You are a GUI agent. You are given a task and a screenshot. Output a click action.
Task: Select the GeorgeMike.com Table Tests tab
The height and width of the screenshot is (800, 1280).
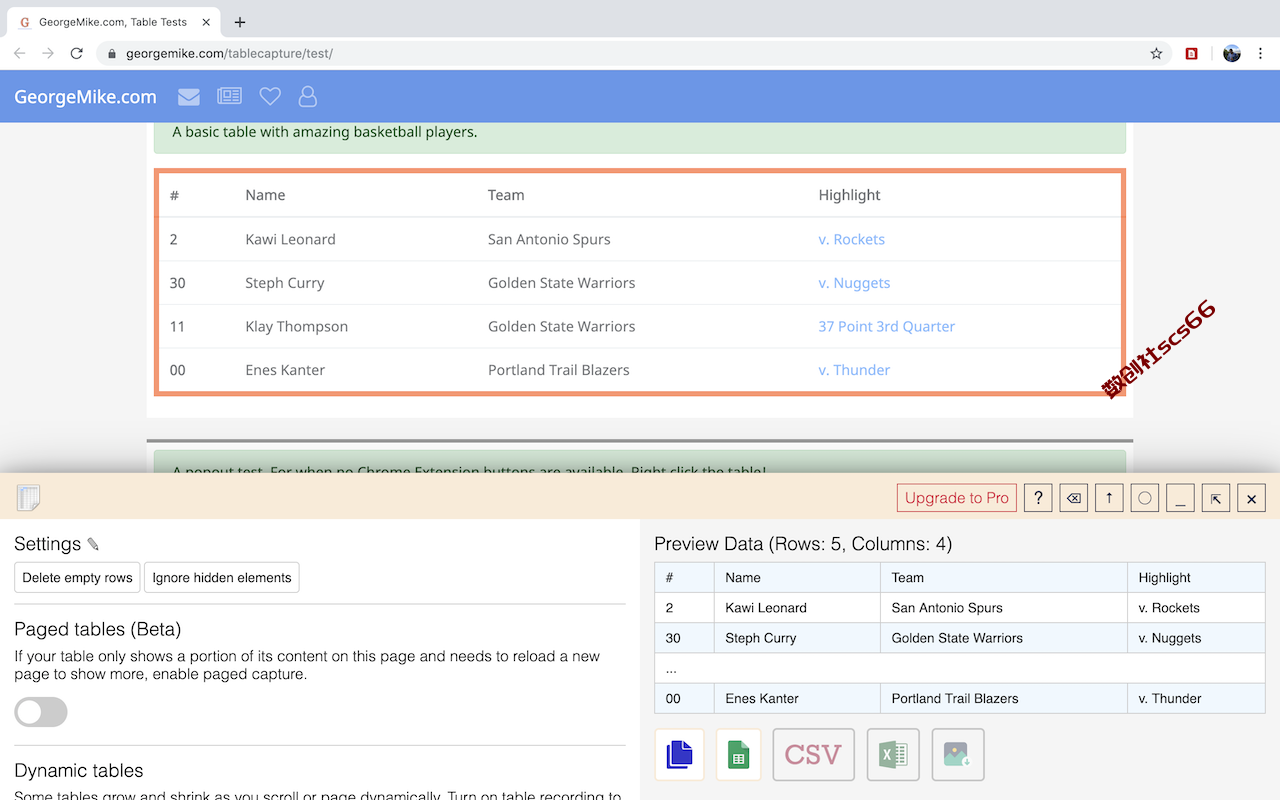112,22
